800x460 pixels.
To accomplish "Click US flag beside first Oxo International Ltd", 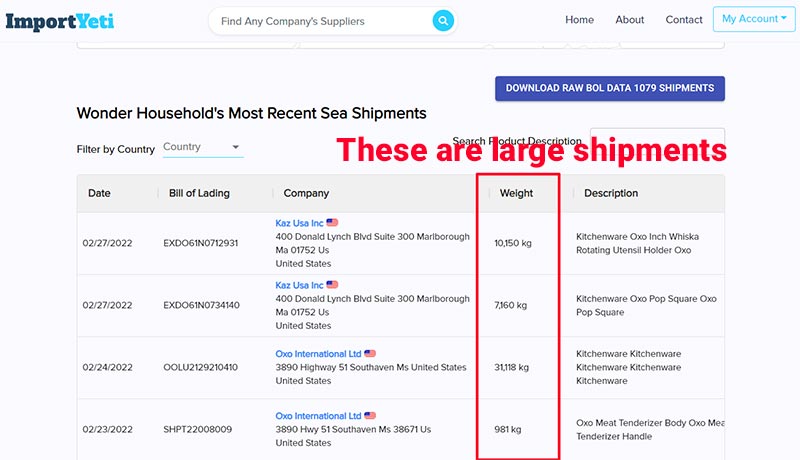I will tap(370, 353).
